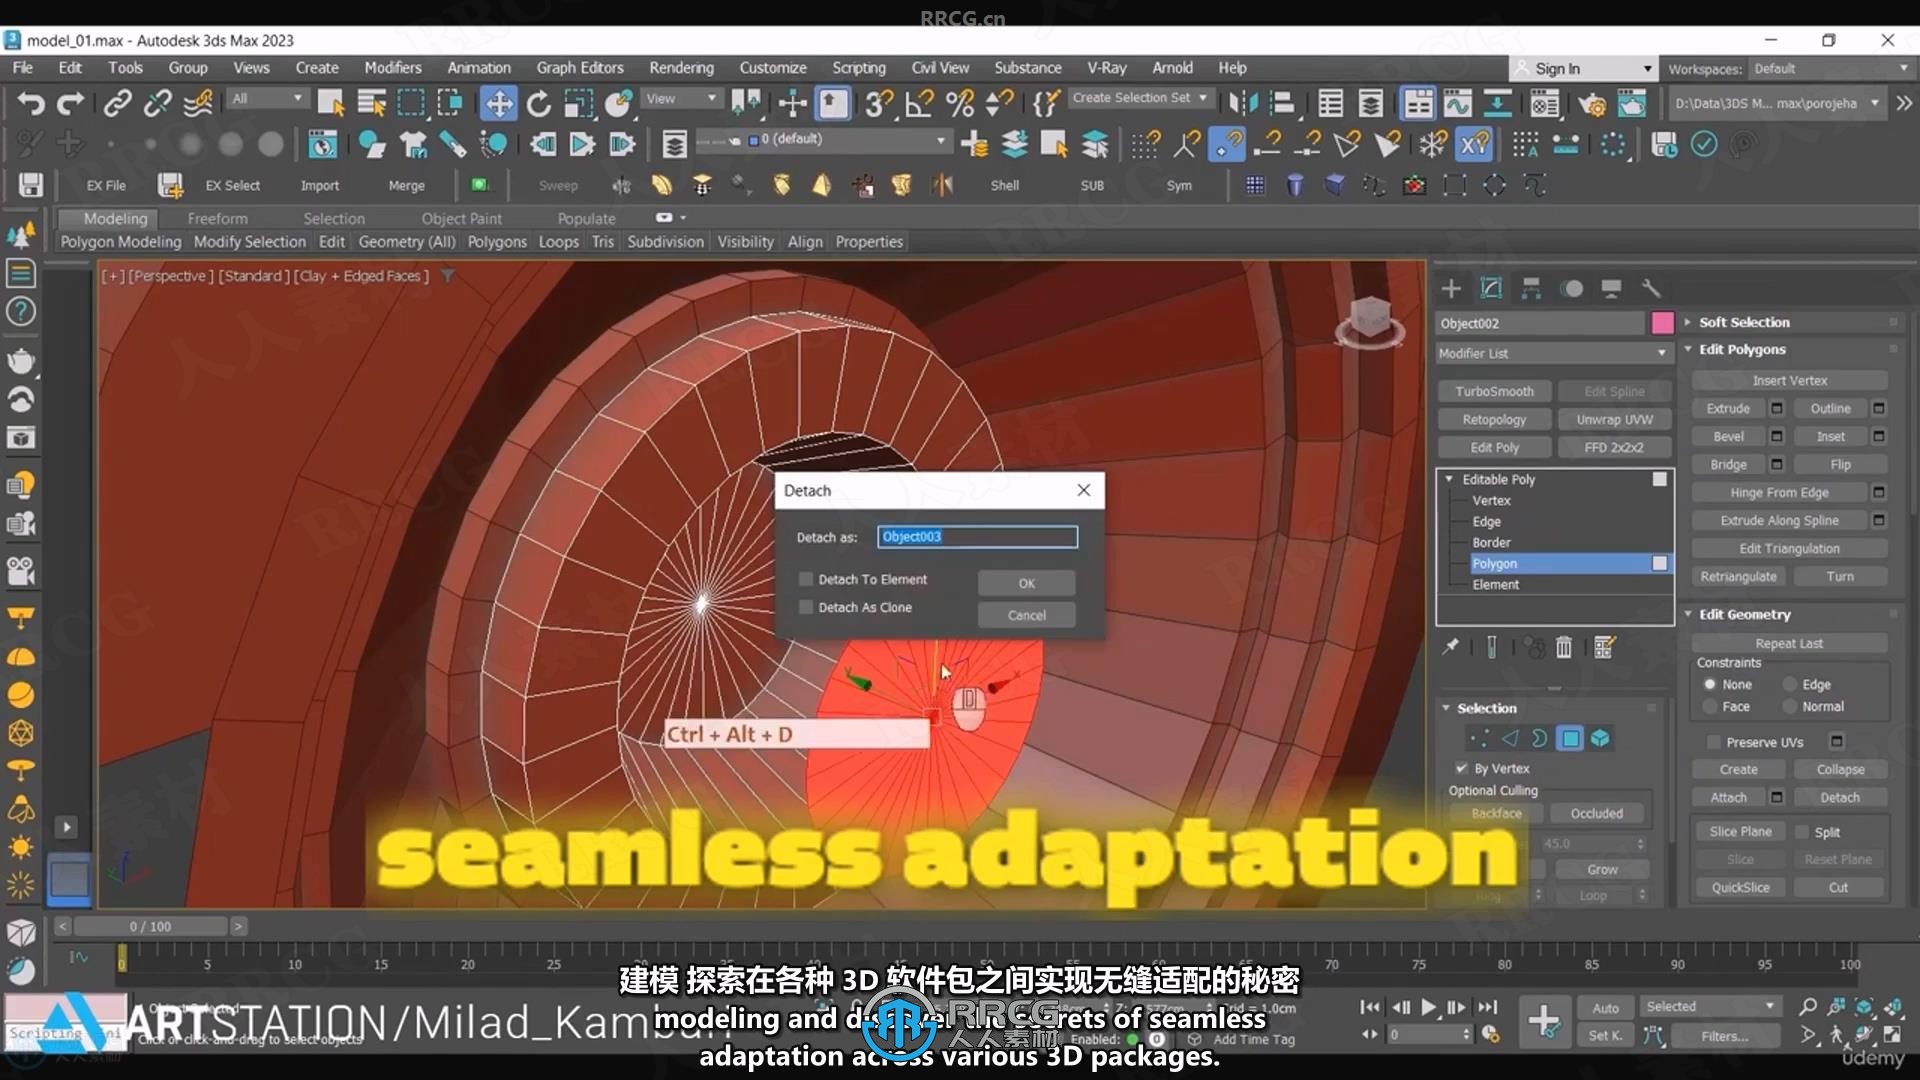Open the Utilities command panel tab

click(x=1651, y=289)
